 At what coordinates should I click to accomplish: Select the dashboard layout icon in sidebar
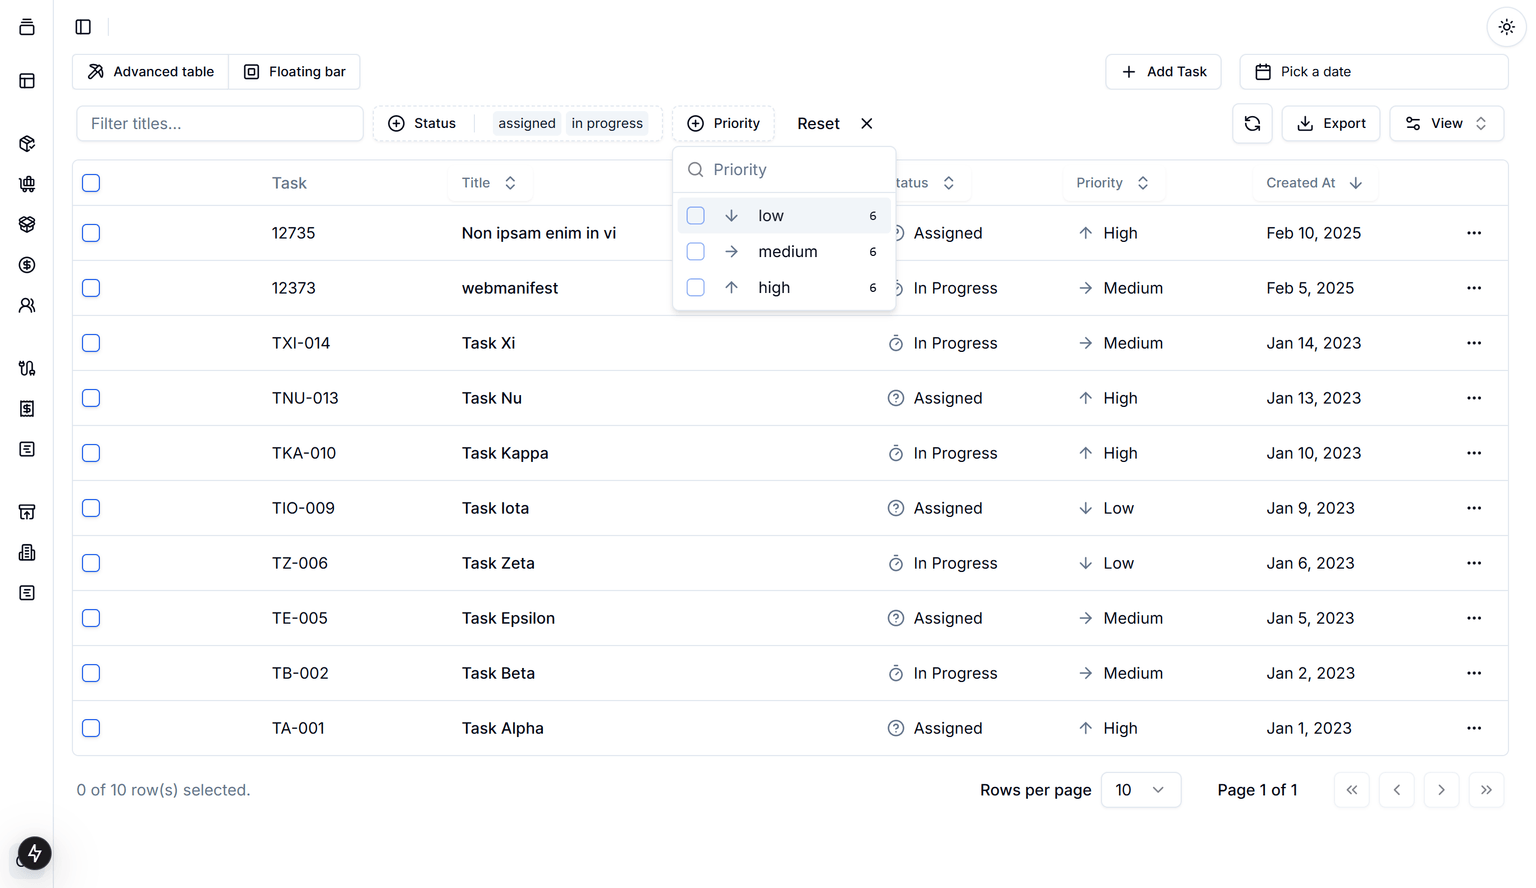click(x=27, y=81)
